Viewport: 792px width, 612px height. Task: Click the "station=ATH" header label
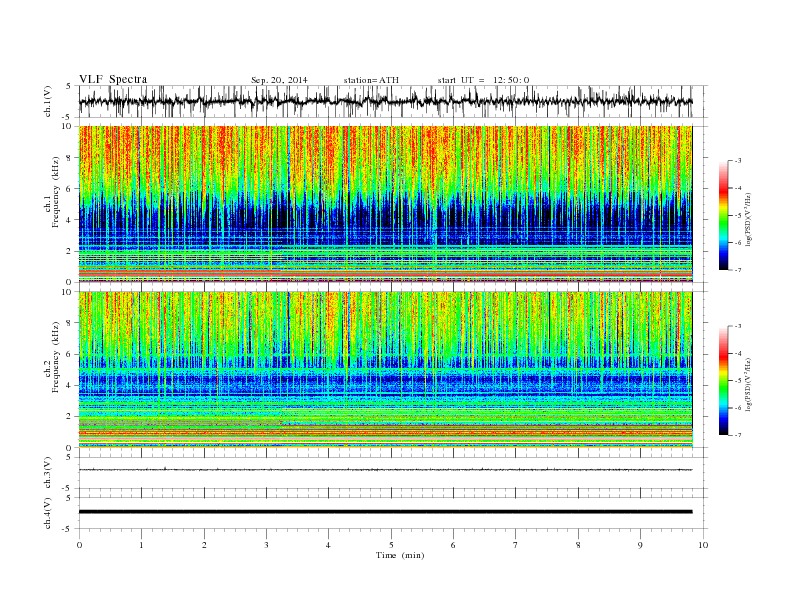(x=371, y=80)
